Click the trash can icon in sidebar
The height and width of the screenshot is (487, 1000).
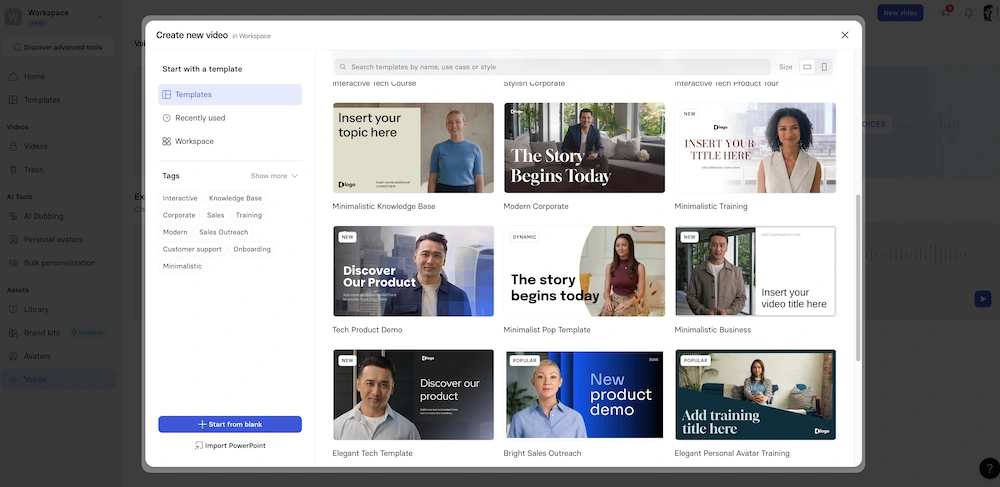13,170
